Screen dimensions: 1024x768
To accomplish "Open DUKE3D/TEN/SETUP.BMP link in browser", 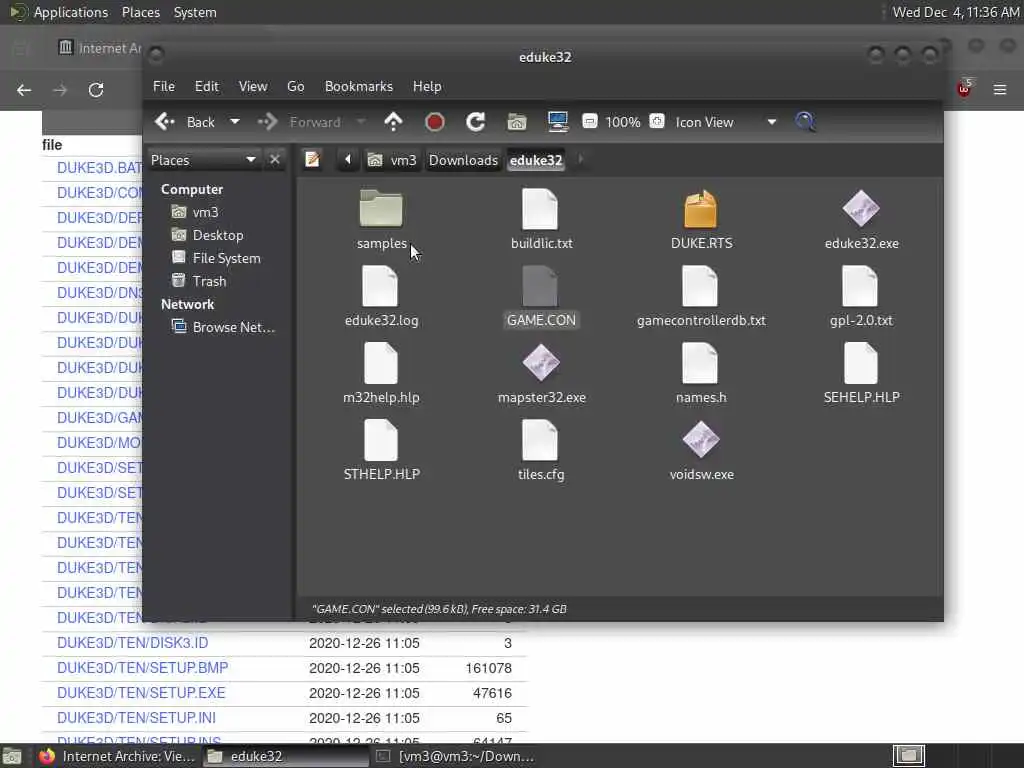I will [142, 668].
